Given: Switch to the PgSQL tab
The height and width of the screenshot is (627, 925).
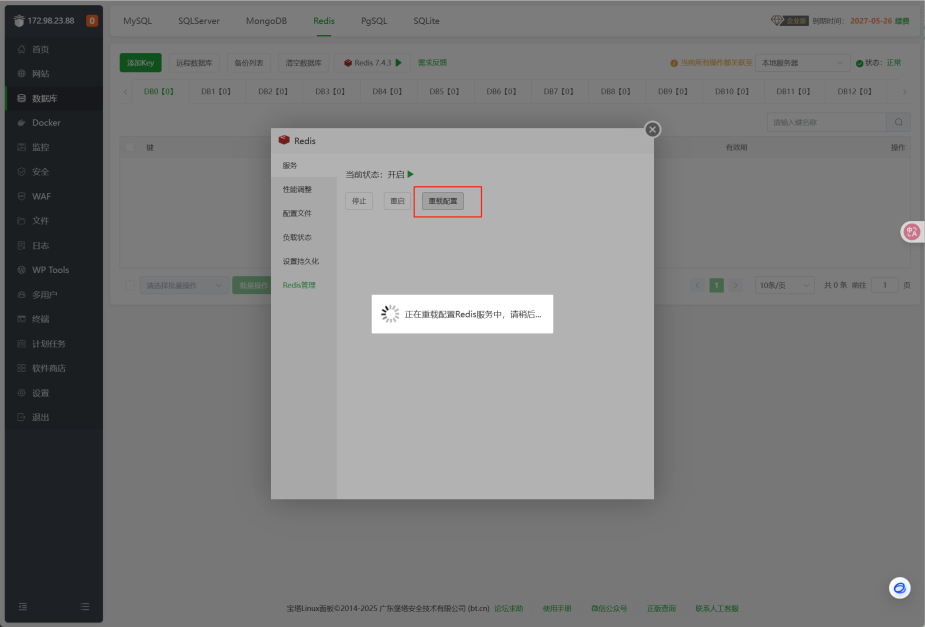Looking at the screenshot, I should coord(374,21).
